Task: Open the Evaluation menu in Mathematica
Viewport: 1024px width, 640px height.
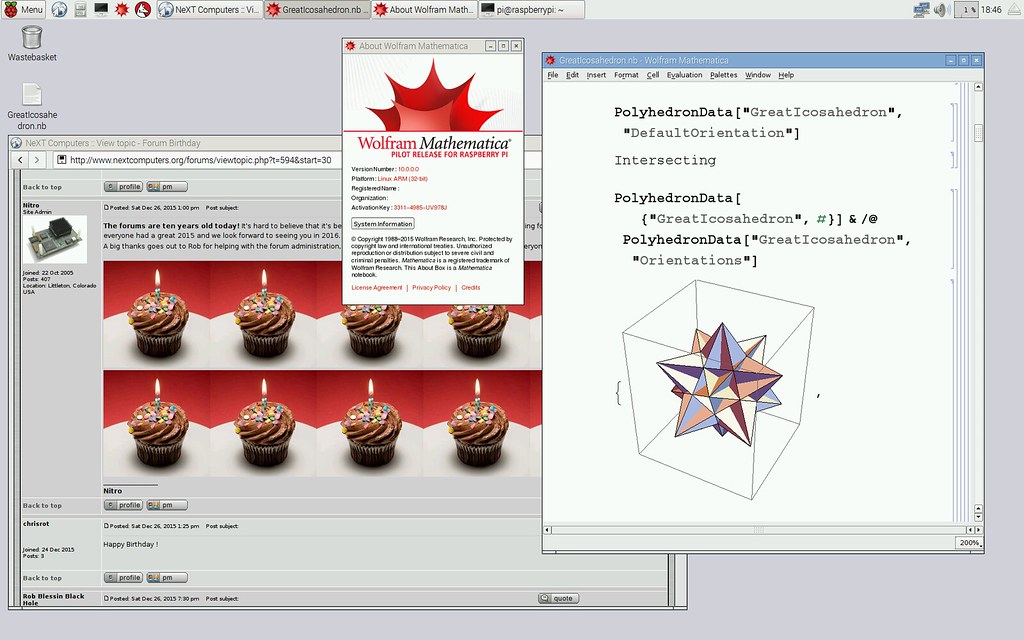Action: point(684,75)
